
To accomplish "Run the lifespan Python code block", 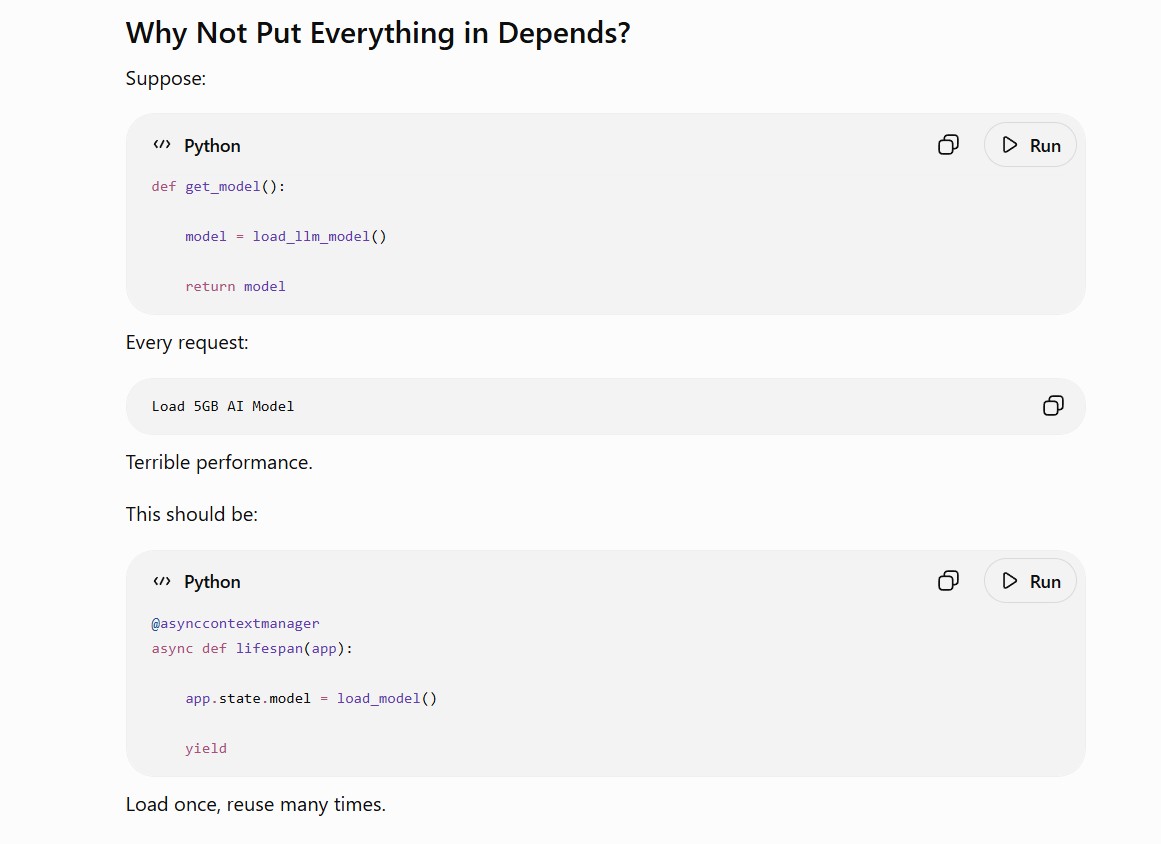I will point(1030,581).
